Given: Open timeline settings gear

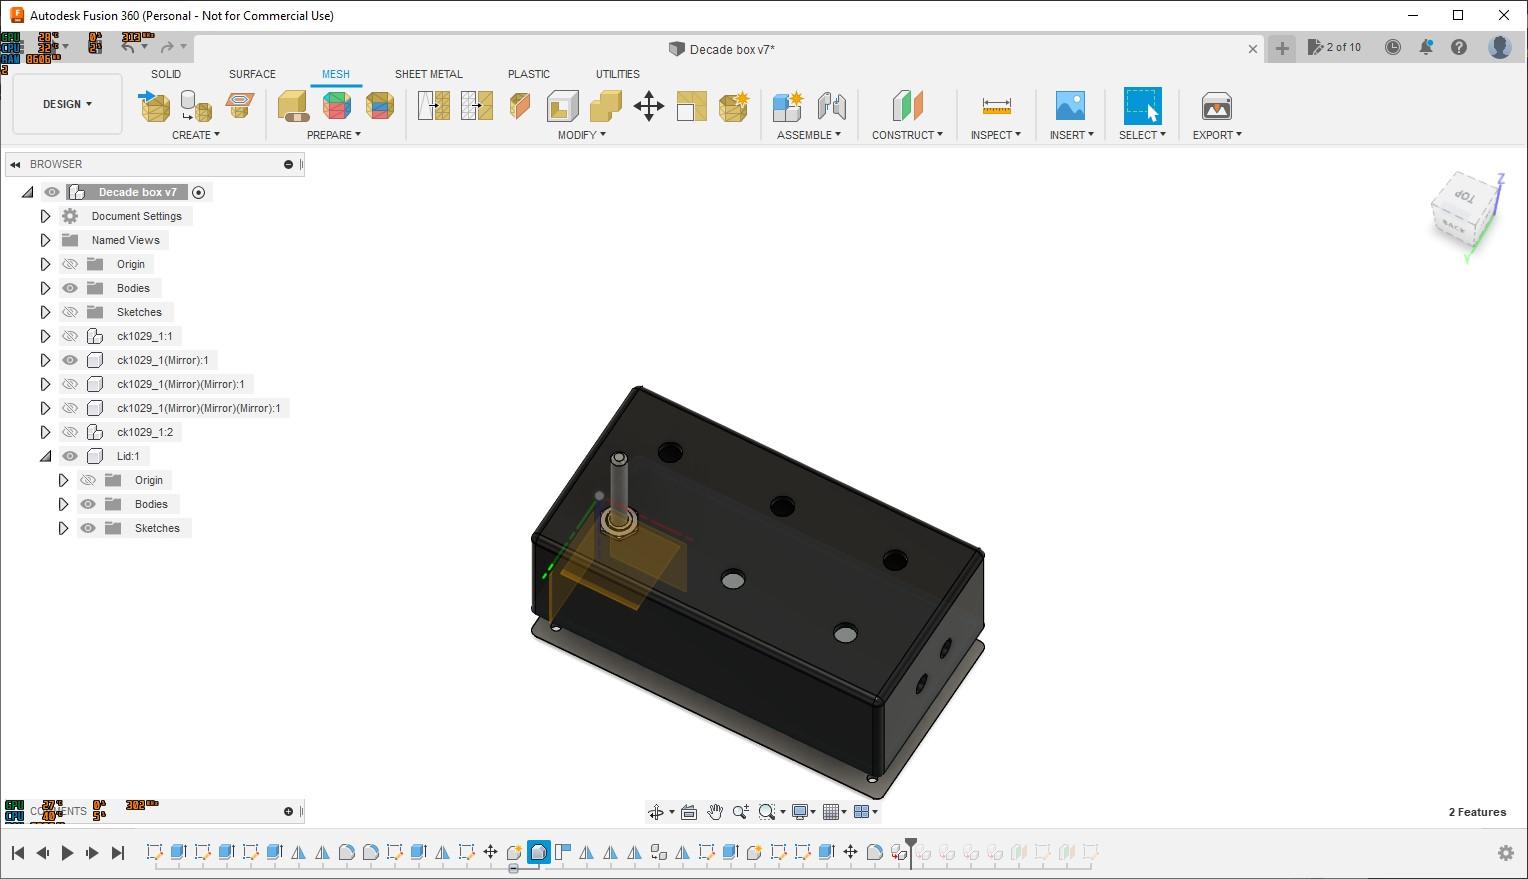Looking at the screenshot, I should (1506, 853).
